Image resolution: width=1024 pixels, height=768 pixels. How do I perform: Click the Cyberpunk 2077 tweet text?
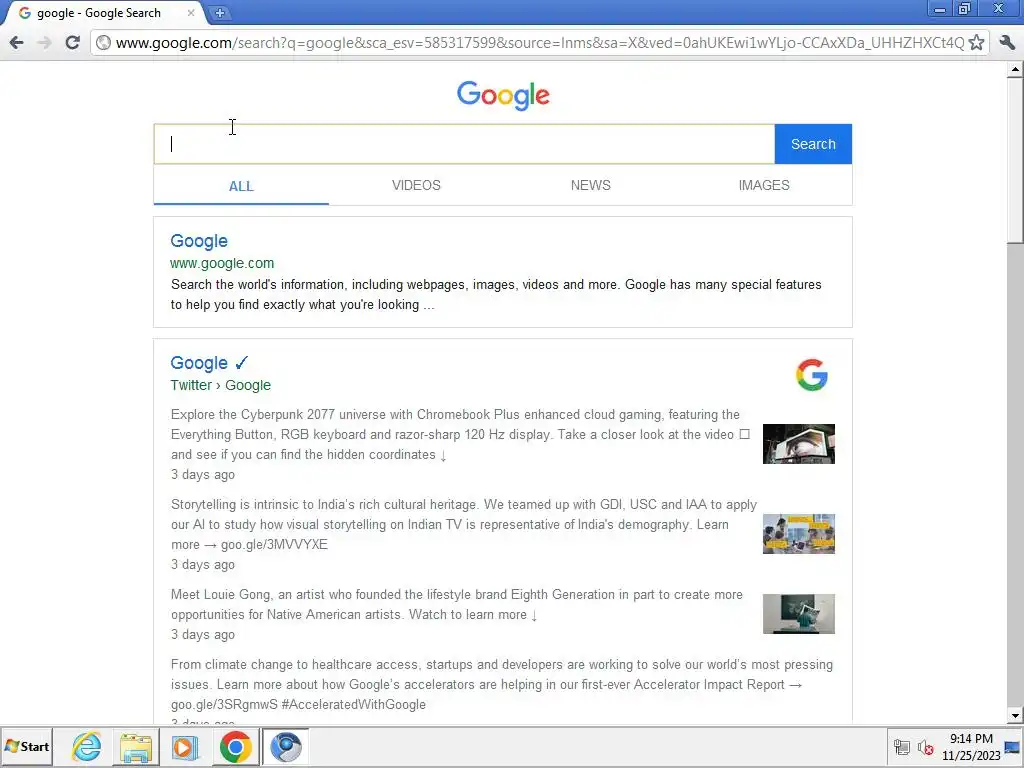tap(460, 434)
